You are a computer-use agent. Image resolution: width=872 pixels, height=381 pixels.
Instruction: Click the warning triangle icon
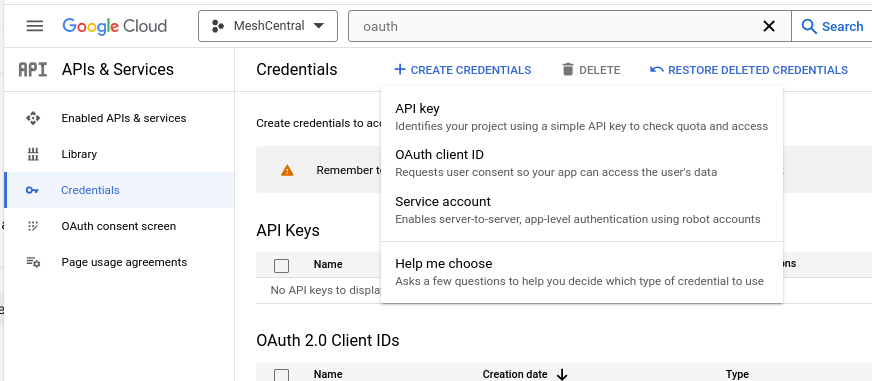tap(287, 170)
